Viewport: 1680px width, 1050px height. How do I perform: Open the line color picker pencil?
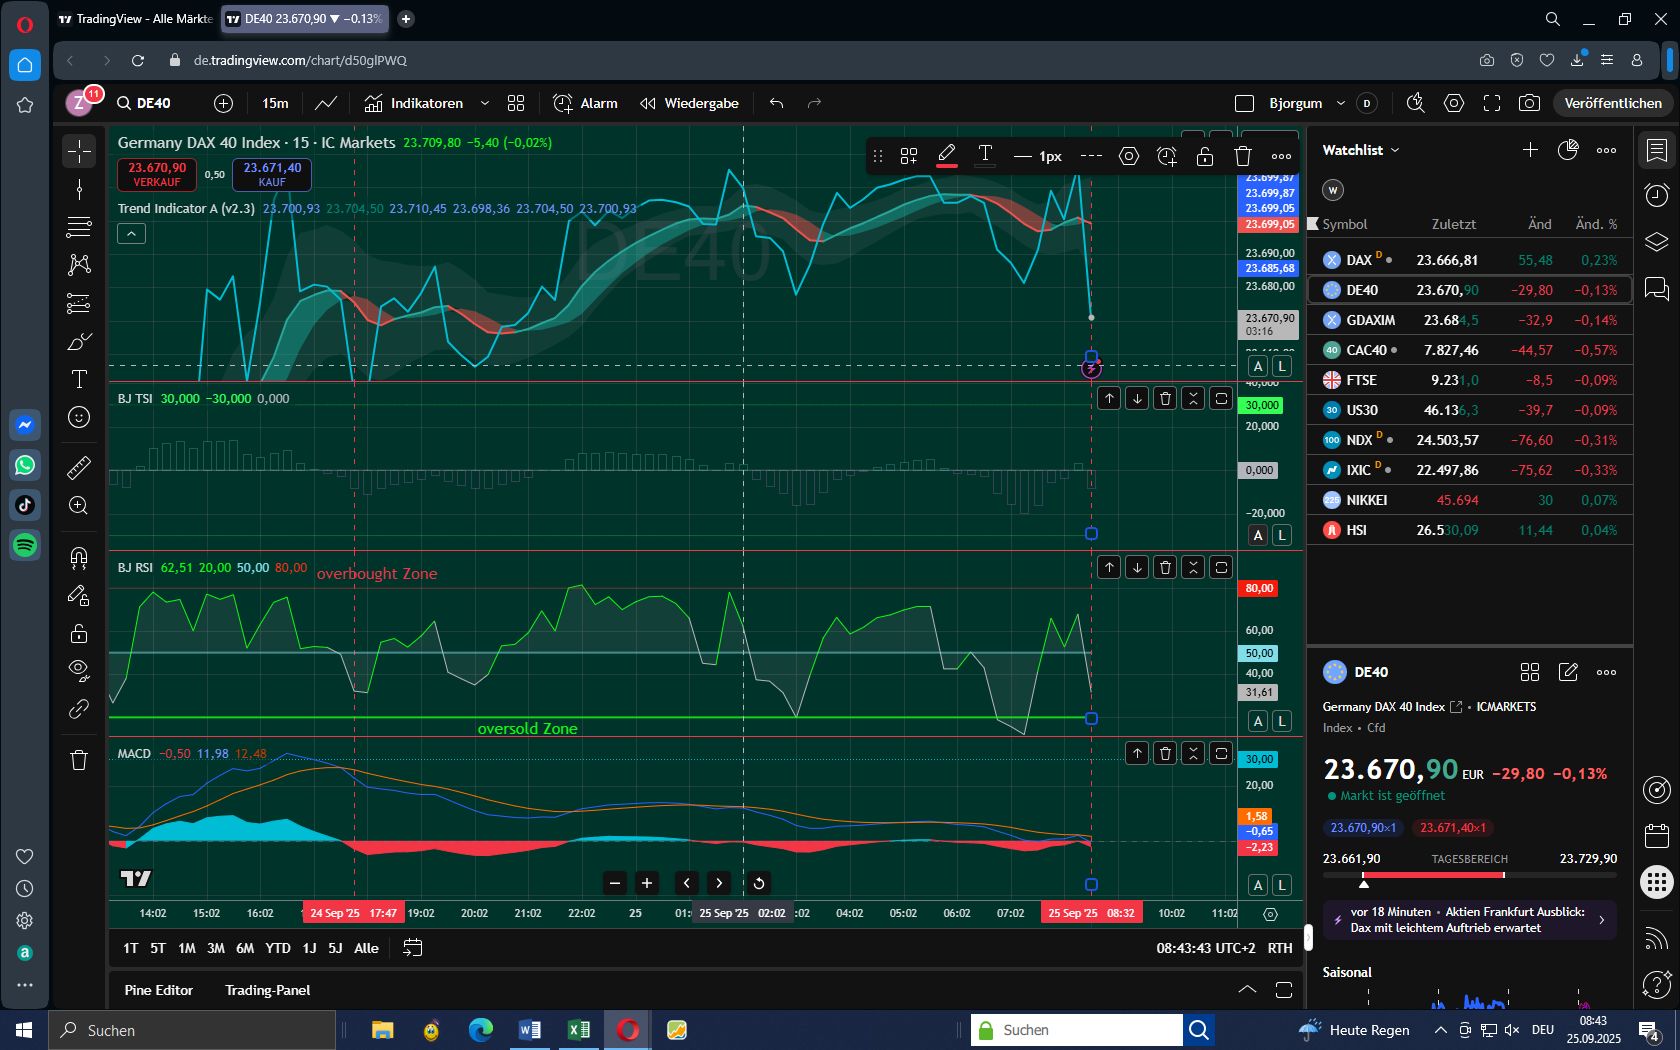946,156
